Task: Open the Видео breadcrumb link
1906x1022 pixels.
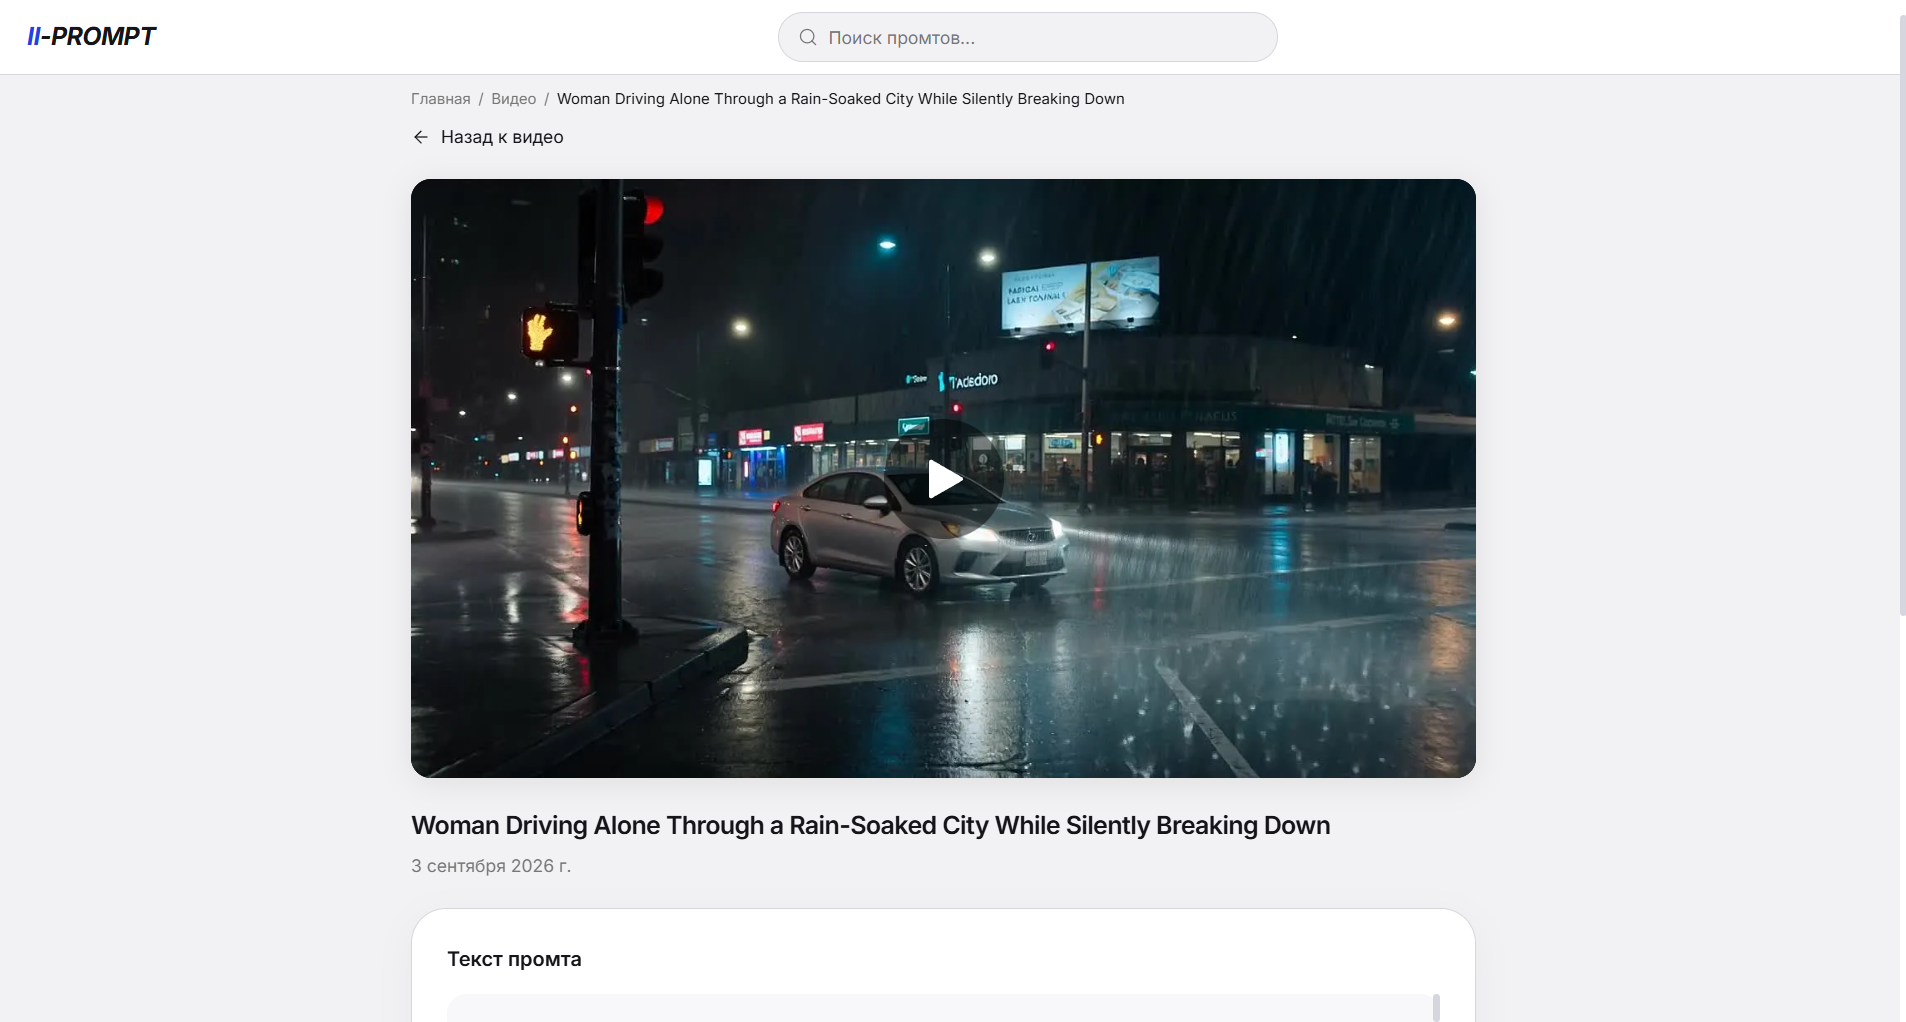Action: [513, 99]
